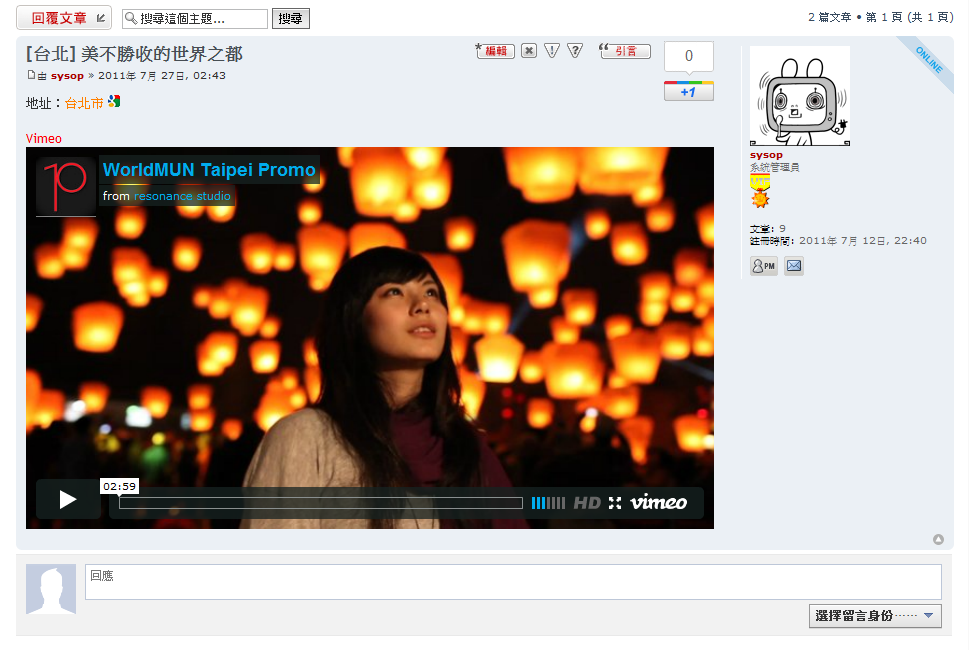Click the 引言 quote button
The height and width of the screenshot is (650, 972).
[x=625, y=51]
